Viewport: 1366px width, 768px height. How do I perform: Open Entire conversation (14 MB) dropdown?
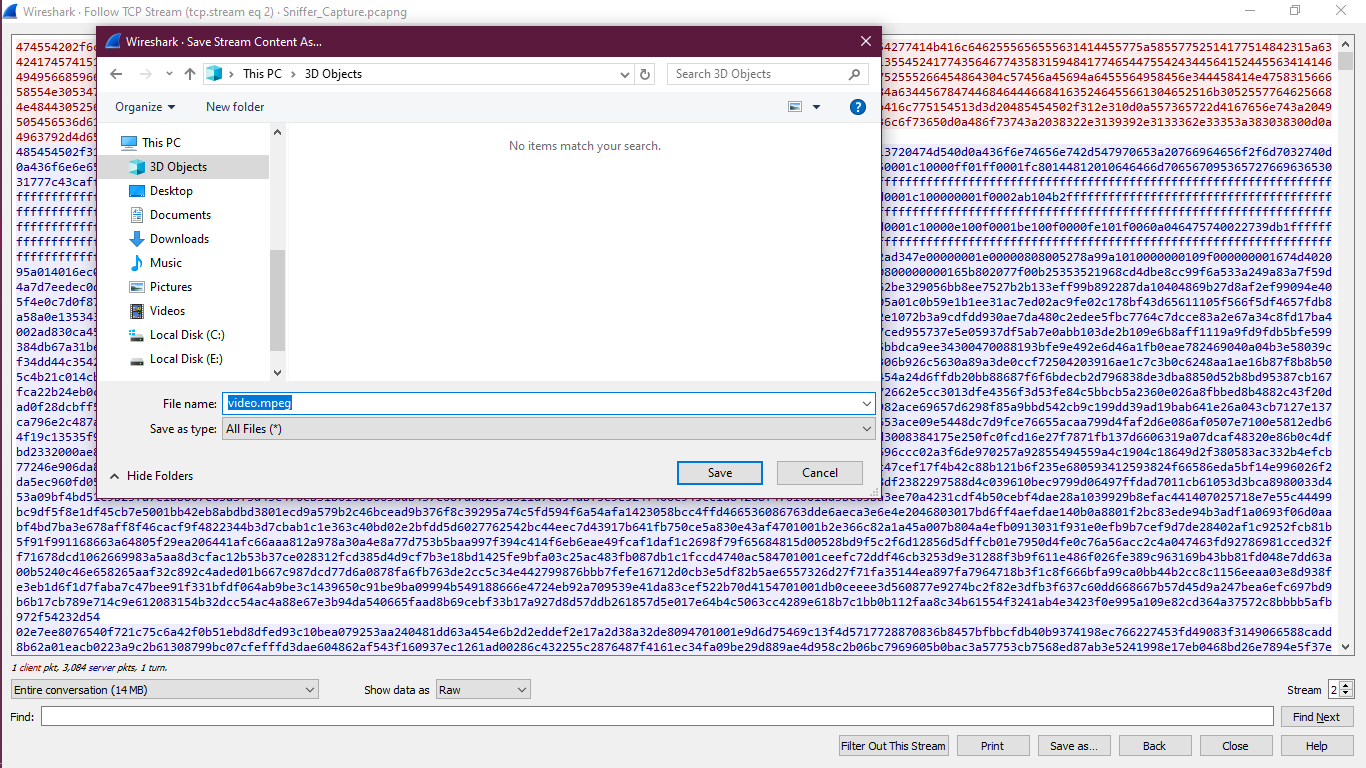pyautogui.click(x=164, y=689)
